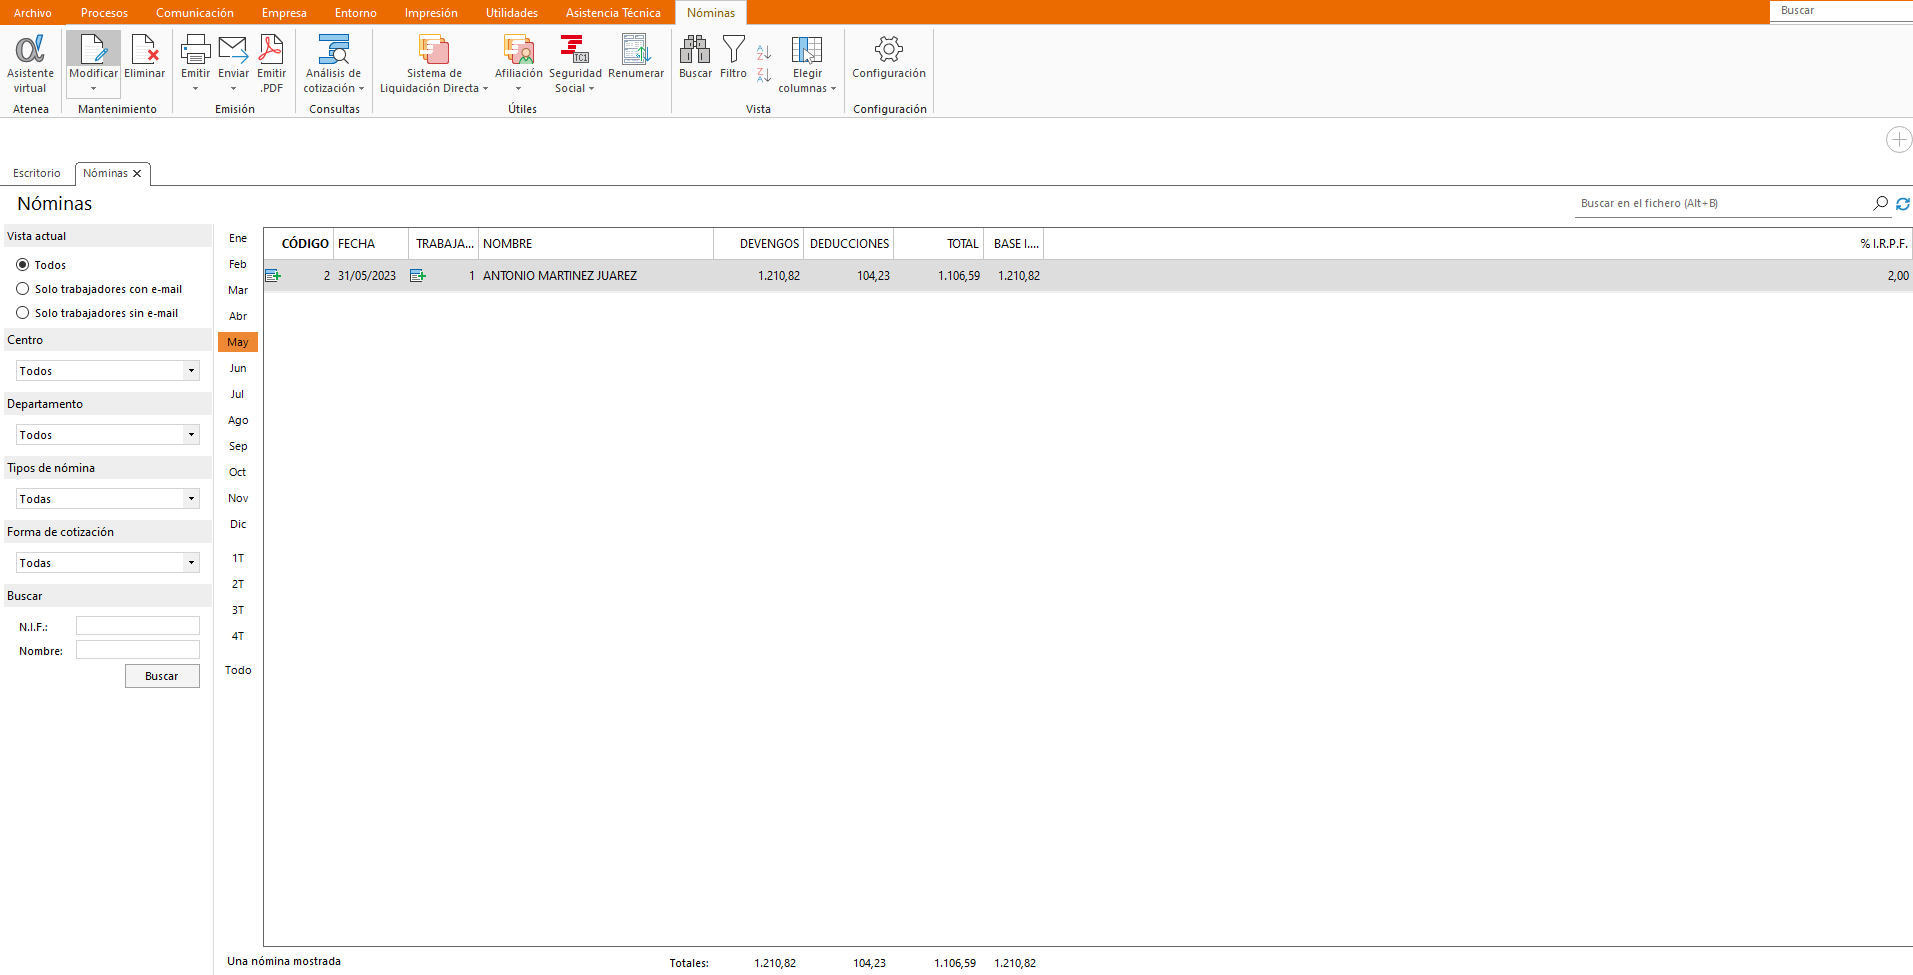
Task: Click the Emitir .PDF icon
Action: (x=271, y=49)
